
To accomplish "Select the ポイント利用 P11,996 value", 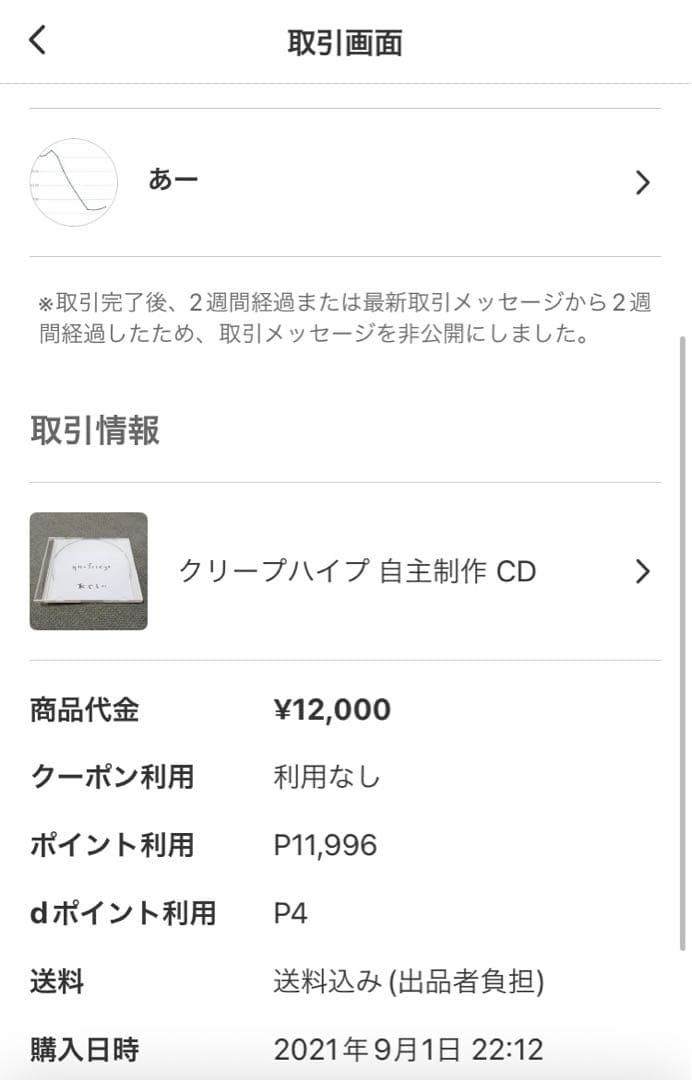I will pyautogui.click(x=325, y=844).
